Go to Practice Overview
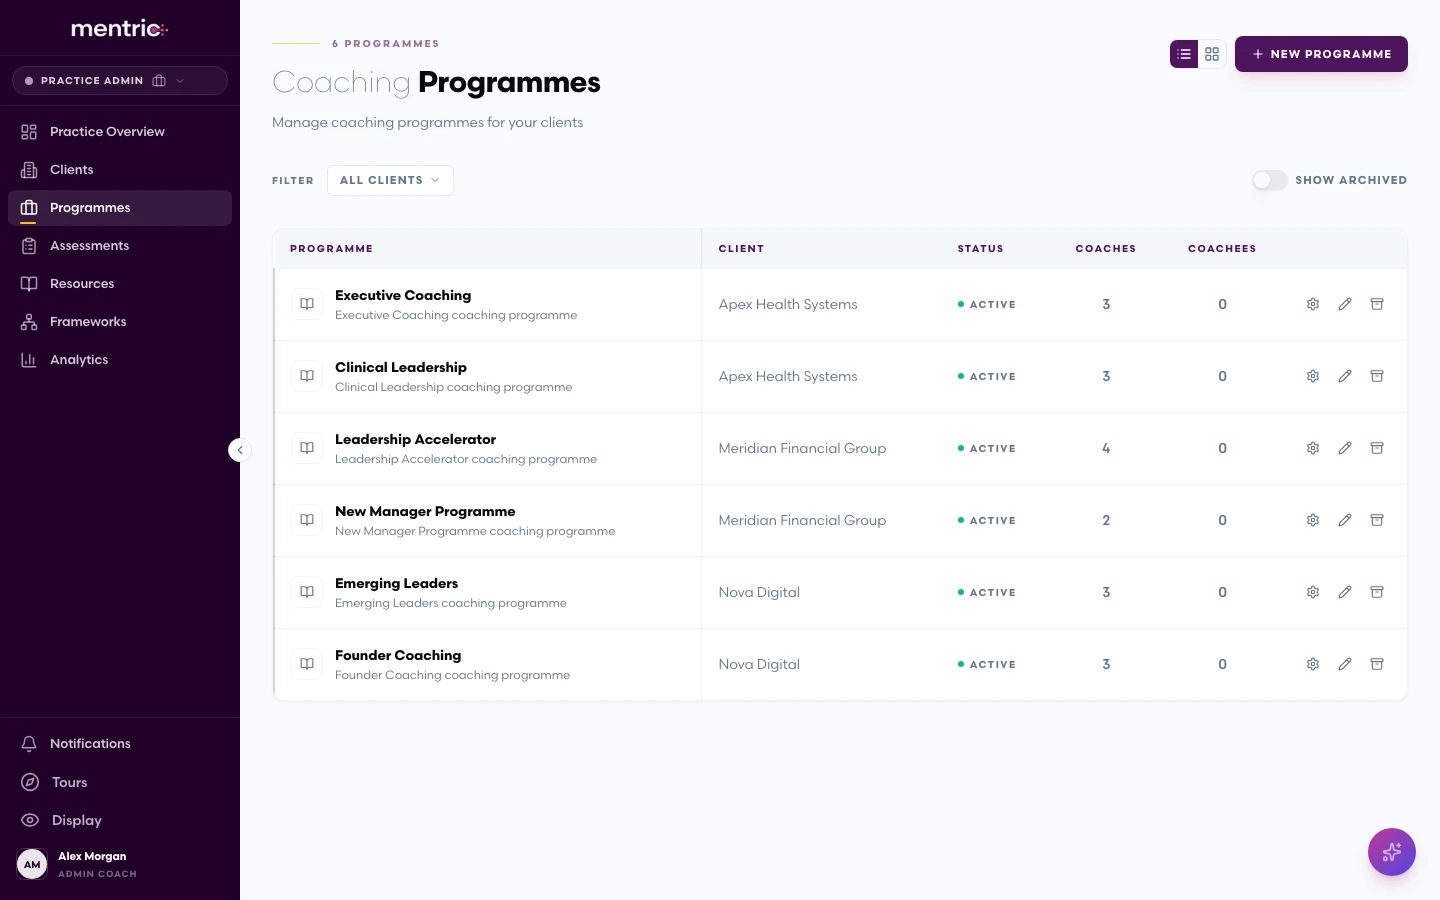The width and height of the screenshot is (1440, 900). [x=120, y=132]
